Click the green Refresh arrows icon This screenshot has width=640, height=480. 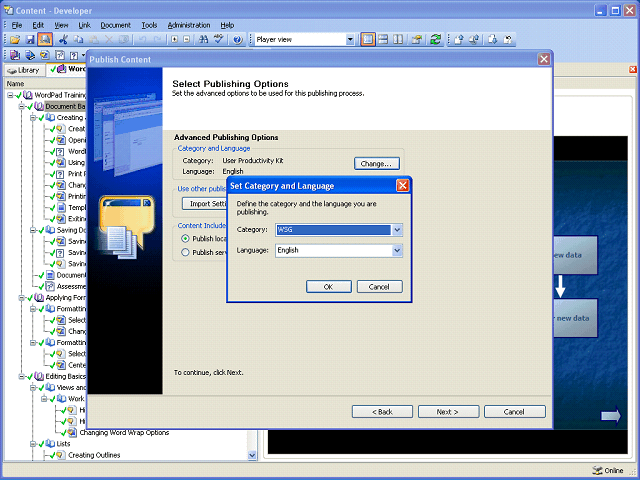(x=436, y=39)
